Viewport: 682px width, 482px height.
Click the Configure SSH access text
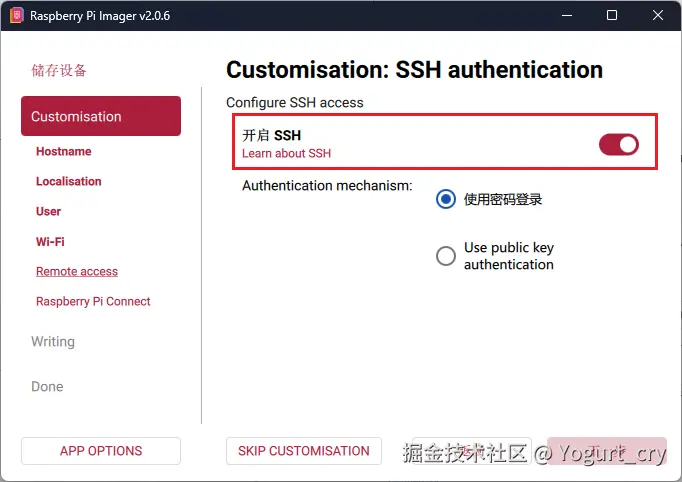tap(294, 103)
